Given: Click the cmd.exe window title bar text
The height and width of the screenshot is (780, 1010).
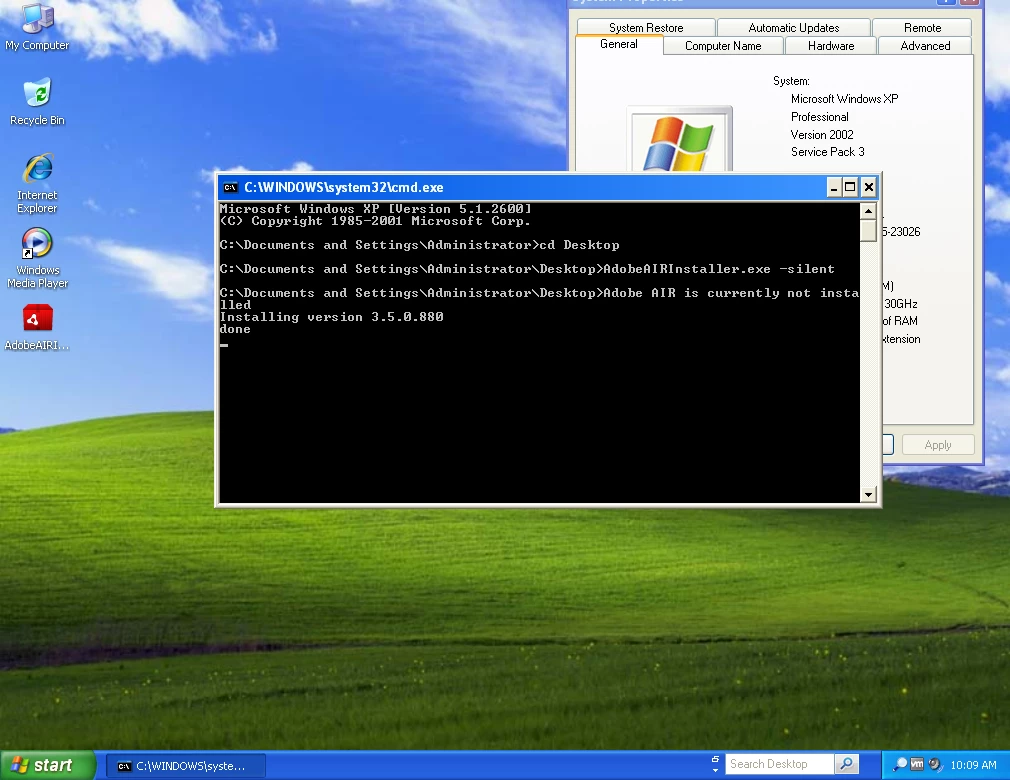Looking at the screenshot, I should point(343,187).
